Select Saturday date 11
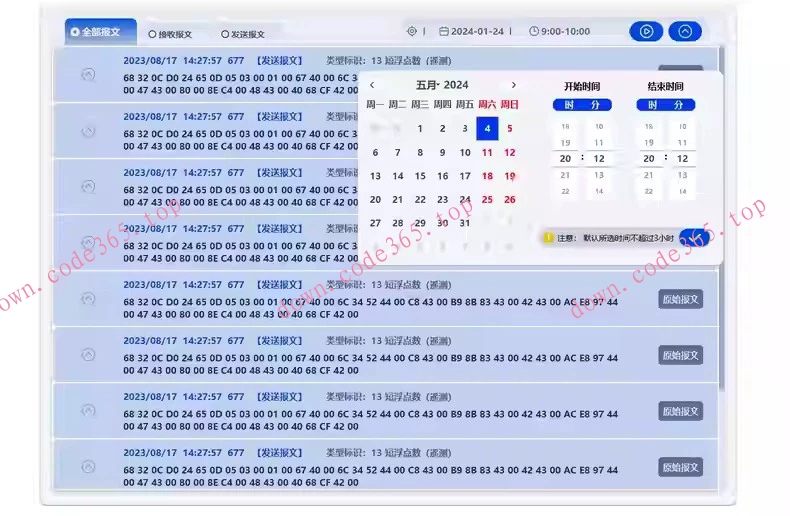 487,152
